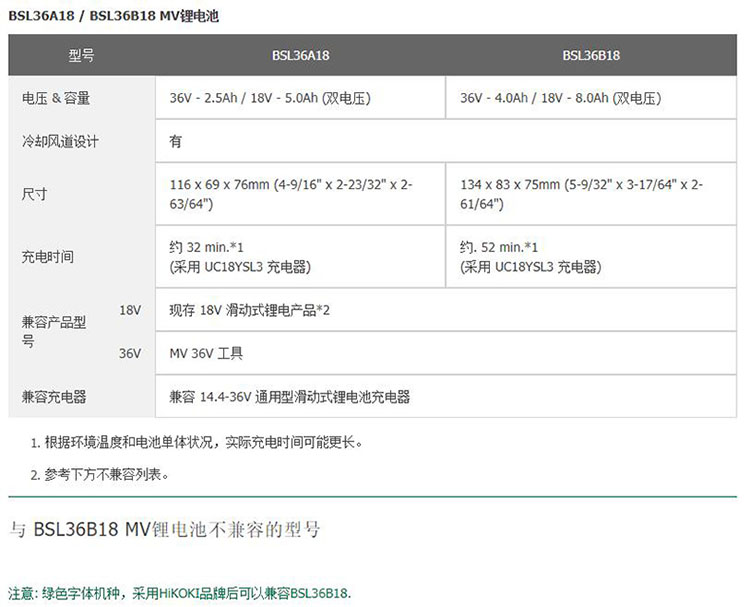Click the '尺寸' row label
Viewport: 750px width, 607px height.
pos(34,194)
